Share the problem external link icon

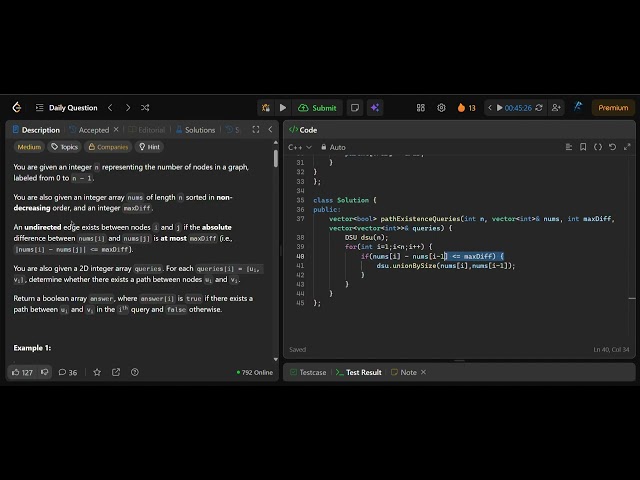(x=116, y=372)
